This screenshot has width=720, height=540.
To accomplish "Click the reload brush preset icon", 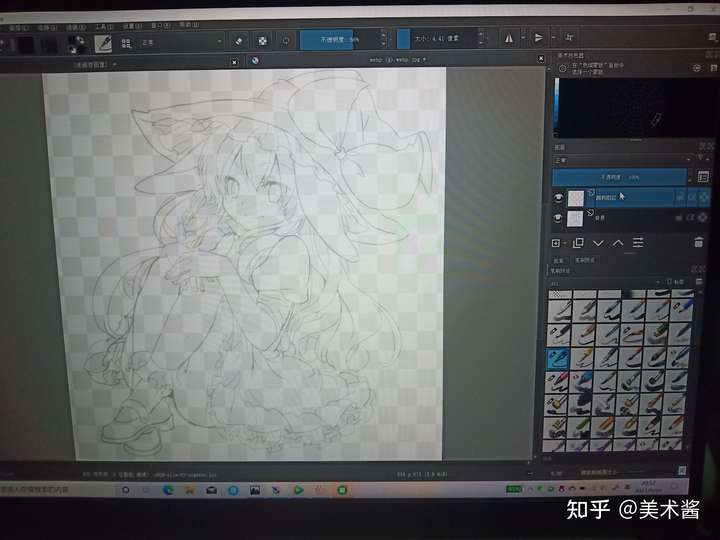I will [x=286, y=41].
